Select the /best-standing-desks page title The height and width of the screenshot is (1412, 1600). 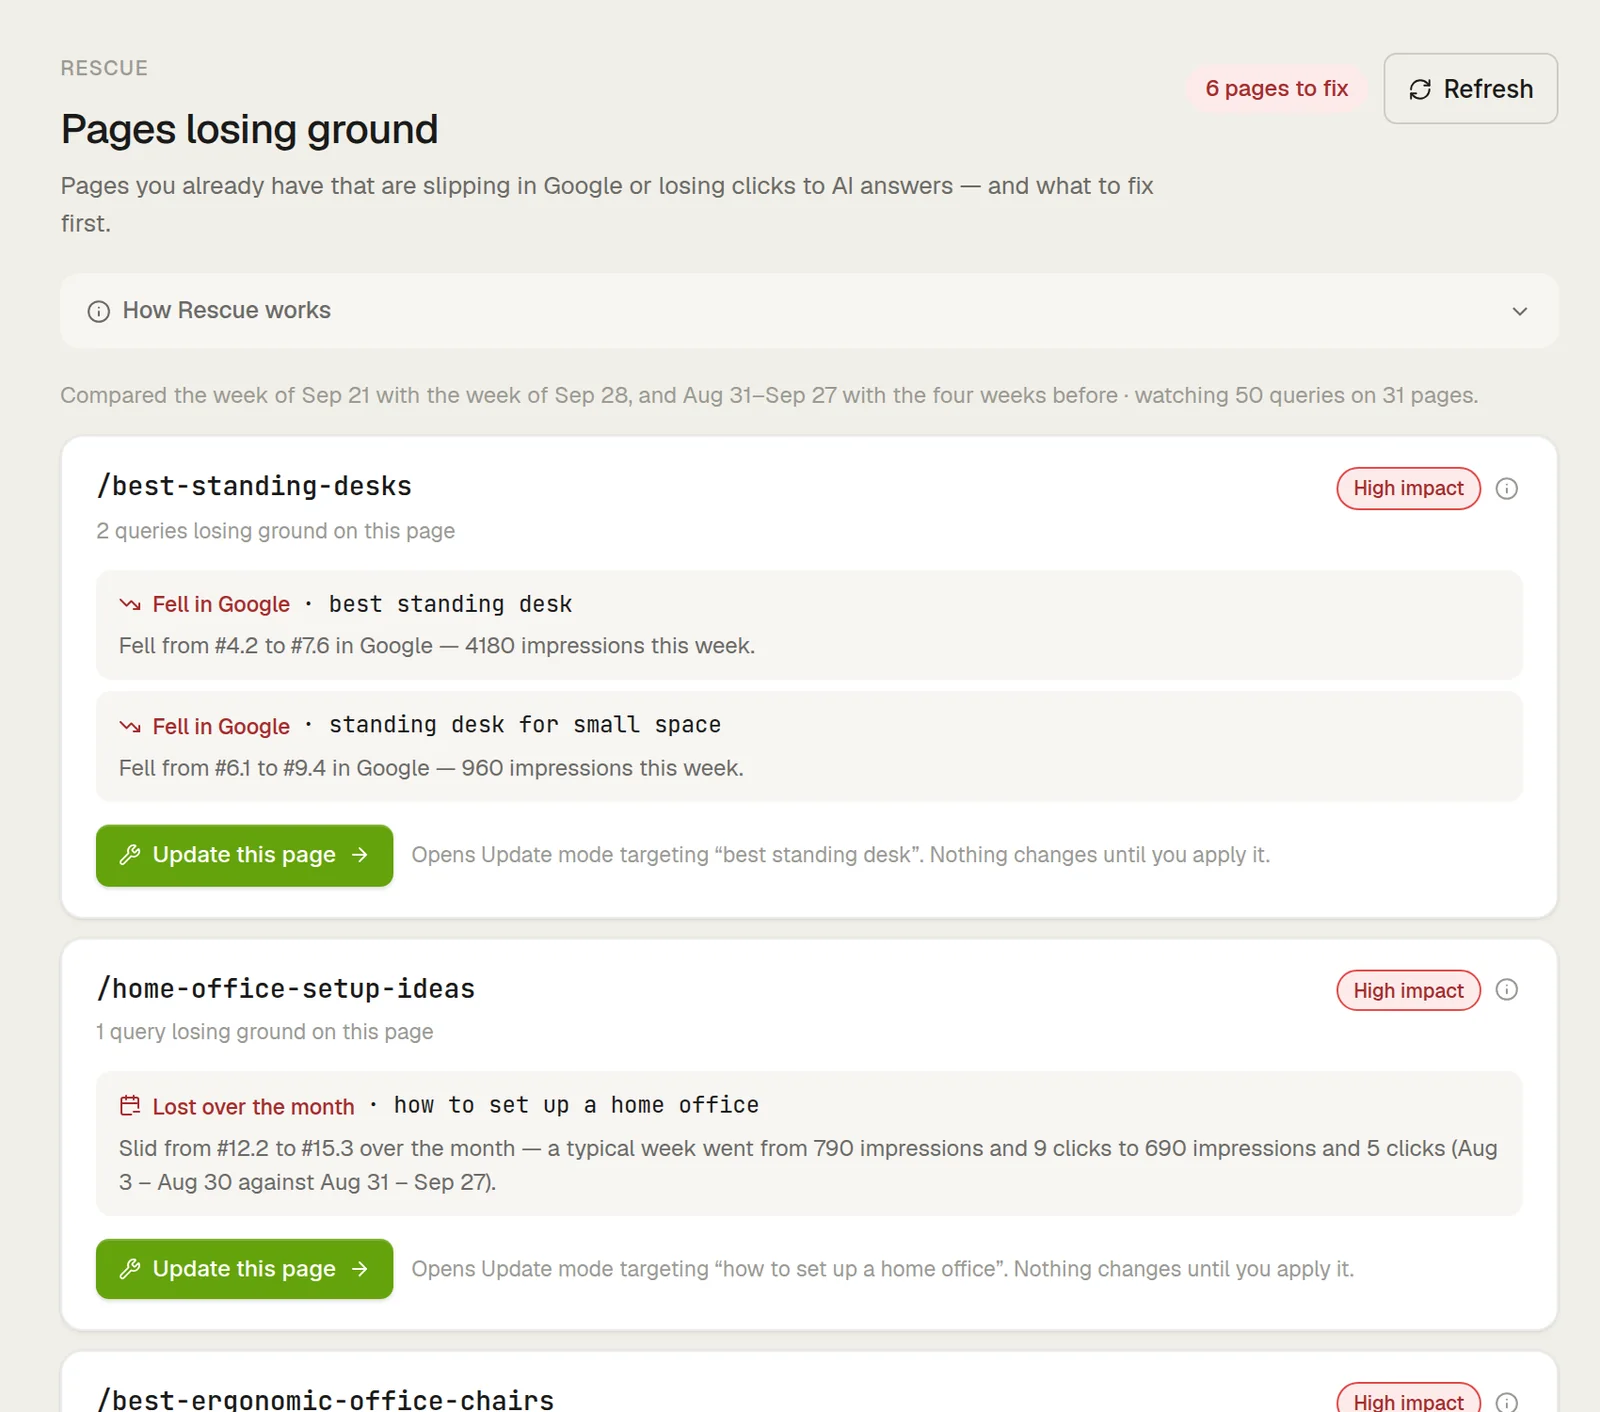(254, 486)
